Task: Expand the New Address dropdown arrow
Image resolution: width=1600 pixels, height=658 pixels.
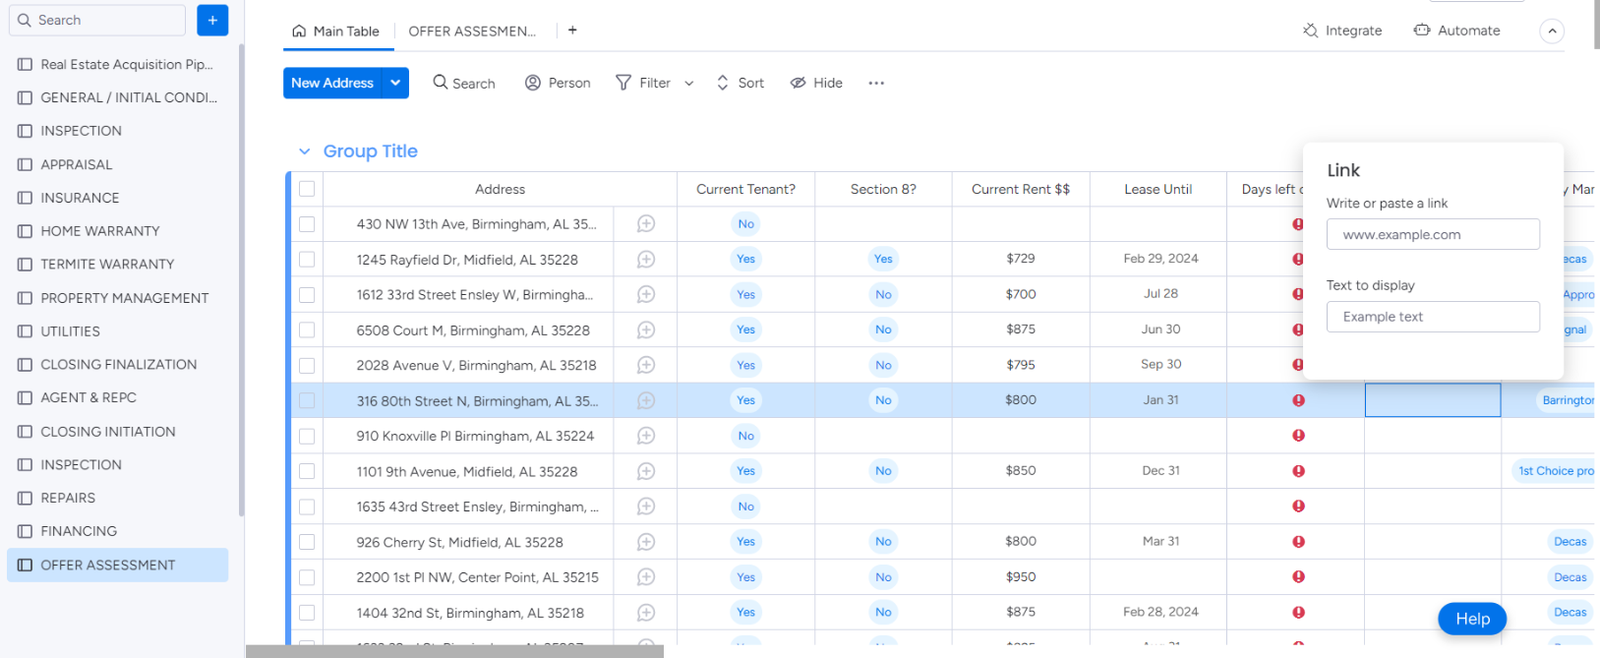Action: click(x=396, y=83)
